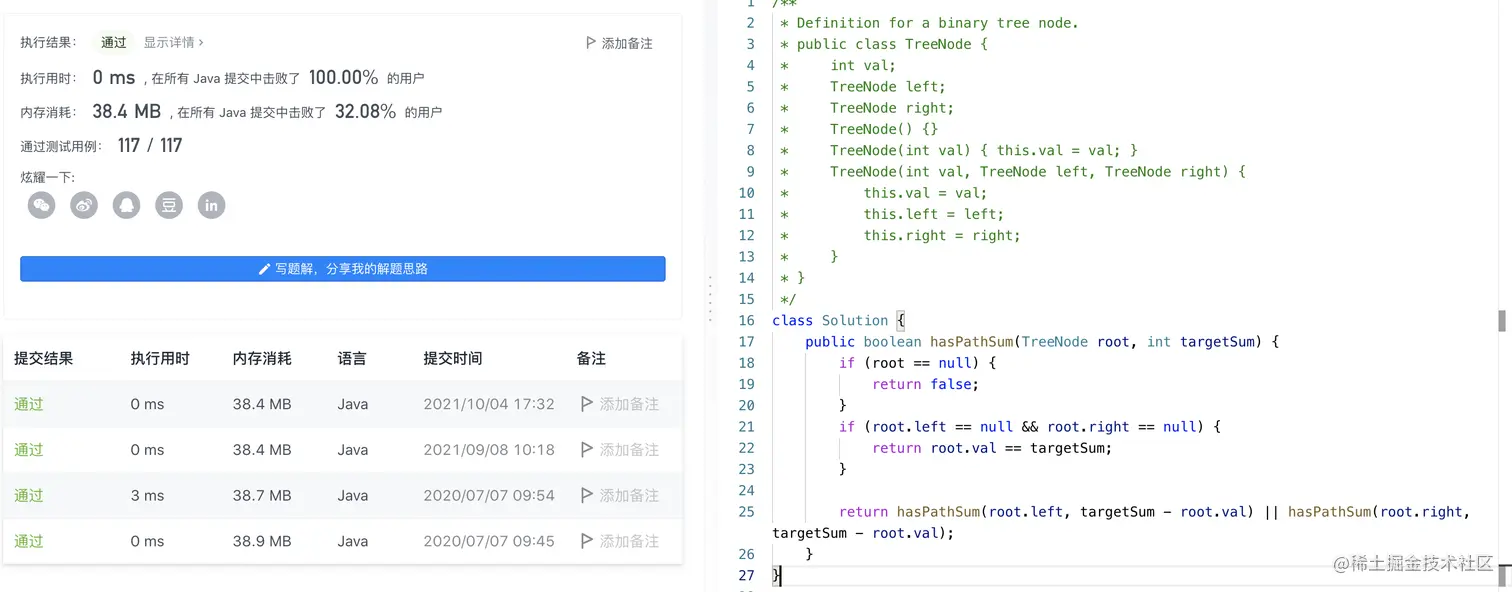Viewport: 1512px width, 592px height.
Task: Click 'return root.val == targetSum;' code line
Action: click(992, 448)
